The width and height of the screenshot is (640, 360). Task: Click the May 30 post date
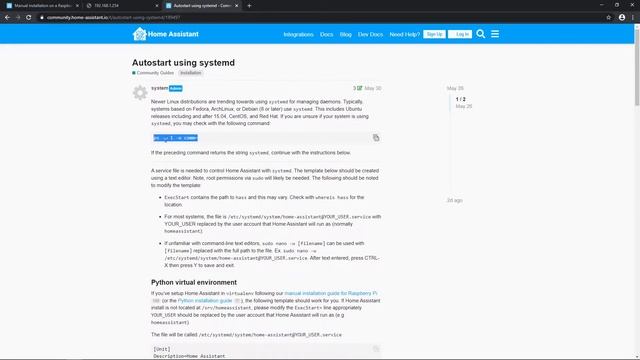(x=373, y=88)
